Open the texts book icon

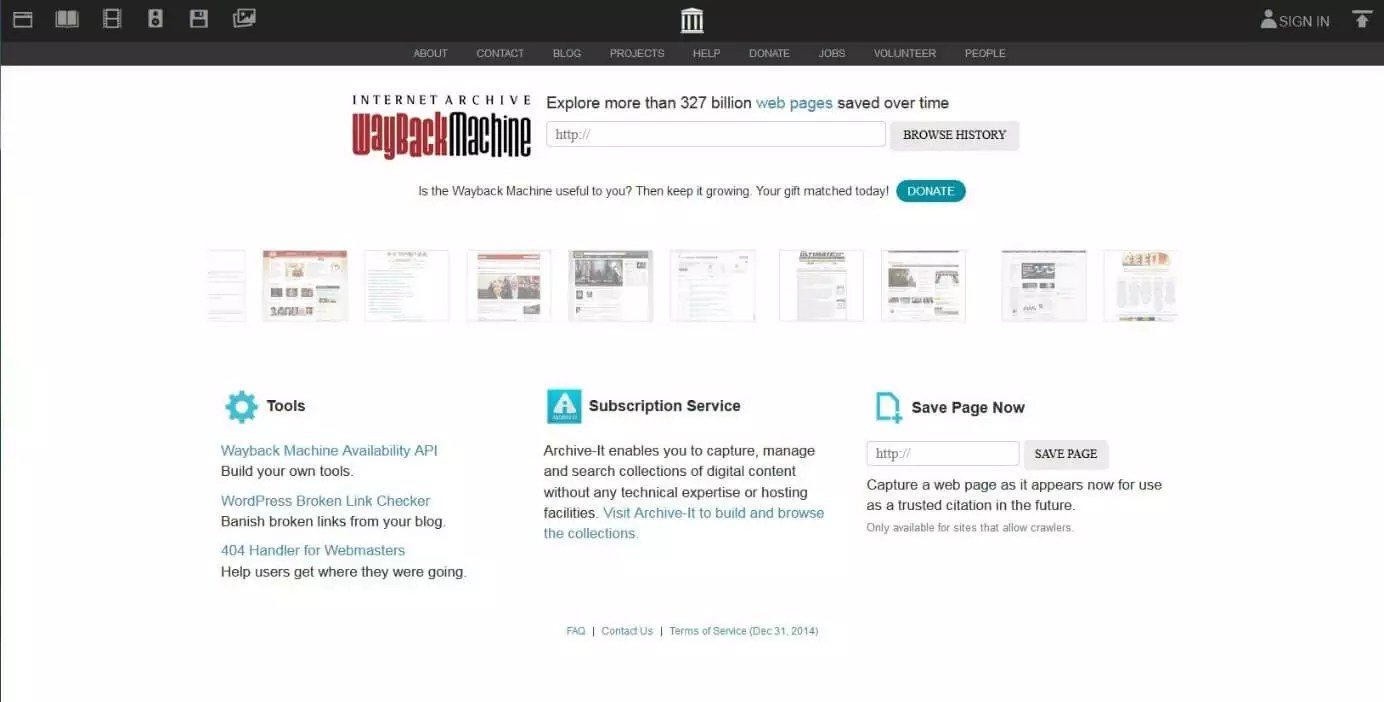point(67,19)
